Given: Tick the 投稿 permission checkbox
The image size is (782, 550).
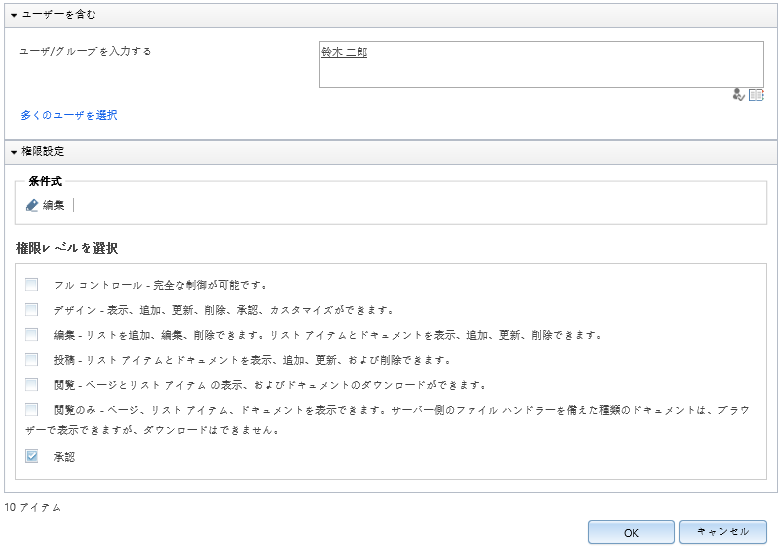Looking at the screenshot, I should point(31,360).
